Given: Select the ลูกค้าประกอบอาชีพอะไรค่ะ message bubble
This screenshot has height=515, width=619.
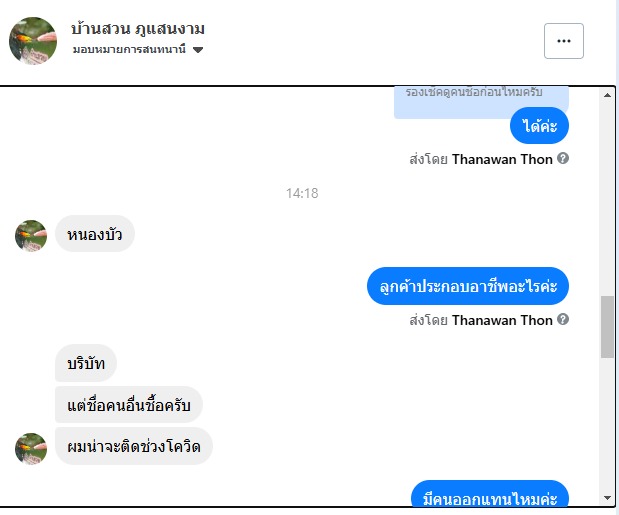Looking at the screenshot, I should (468, 286).
